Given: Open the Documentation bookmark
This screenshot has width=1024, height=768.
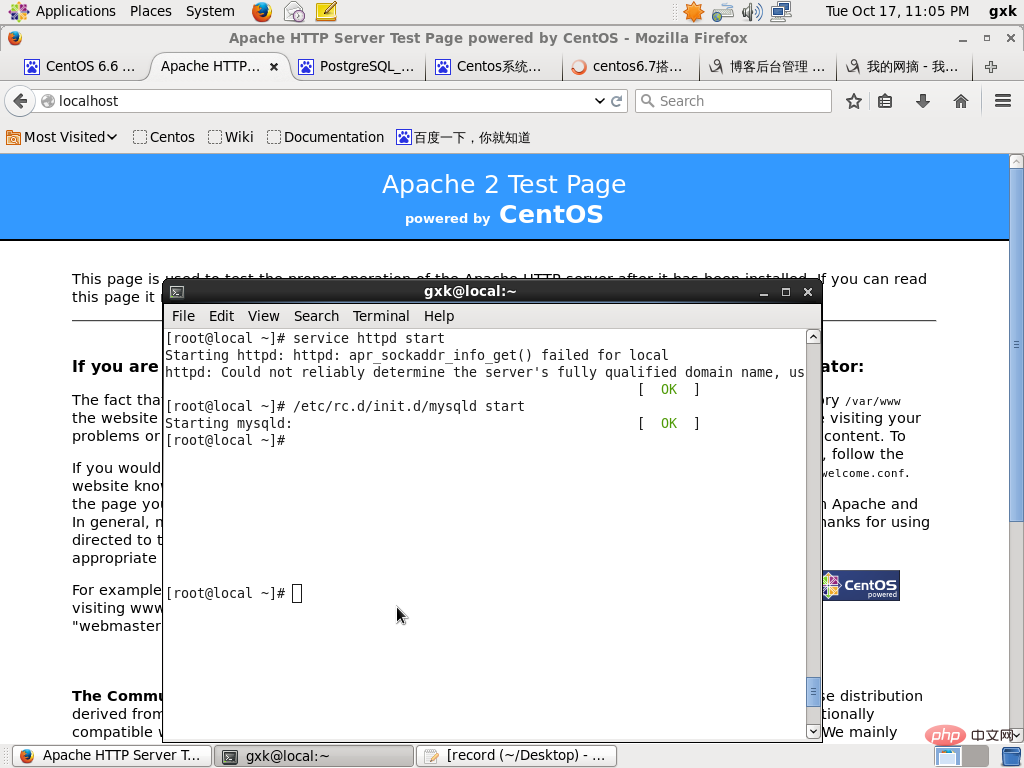Looking at the screenshot, I should point(325,137).
